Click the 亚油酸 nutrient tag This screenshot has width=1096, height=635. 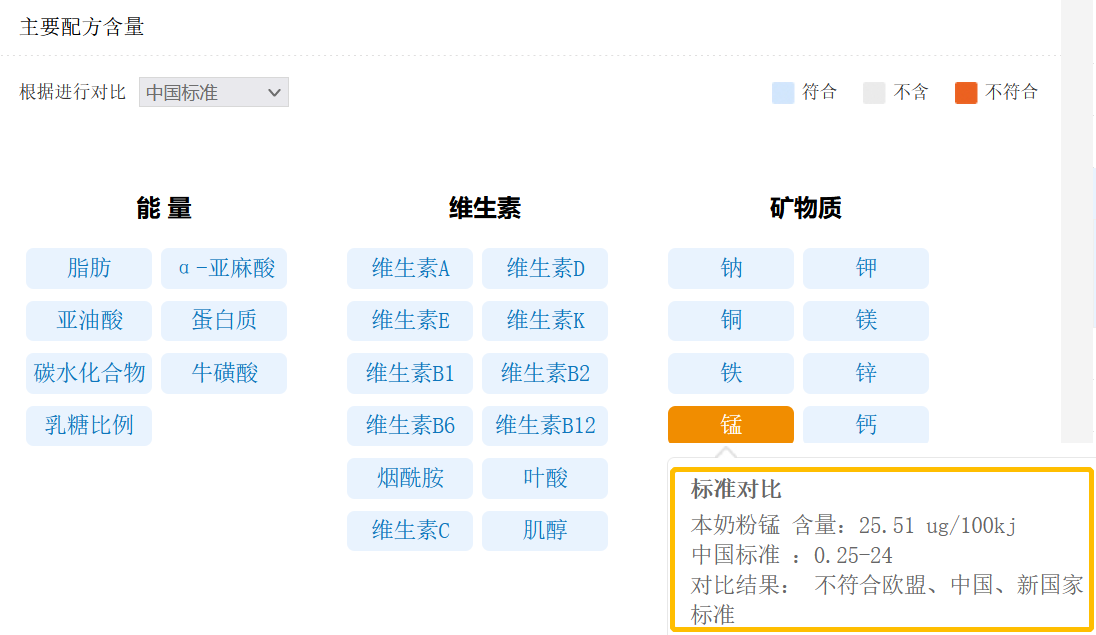pyautogui.click(x=89, y=321)
